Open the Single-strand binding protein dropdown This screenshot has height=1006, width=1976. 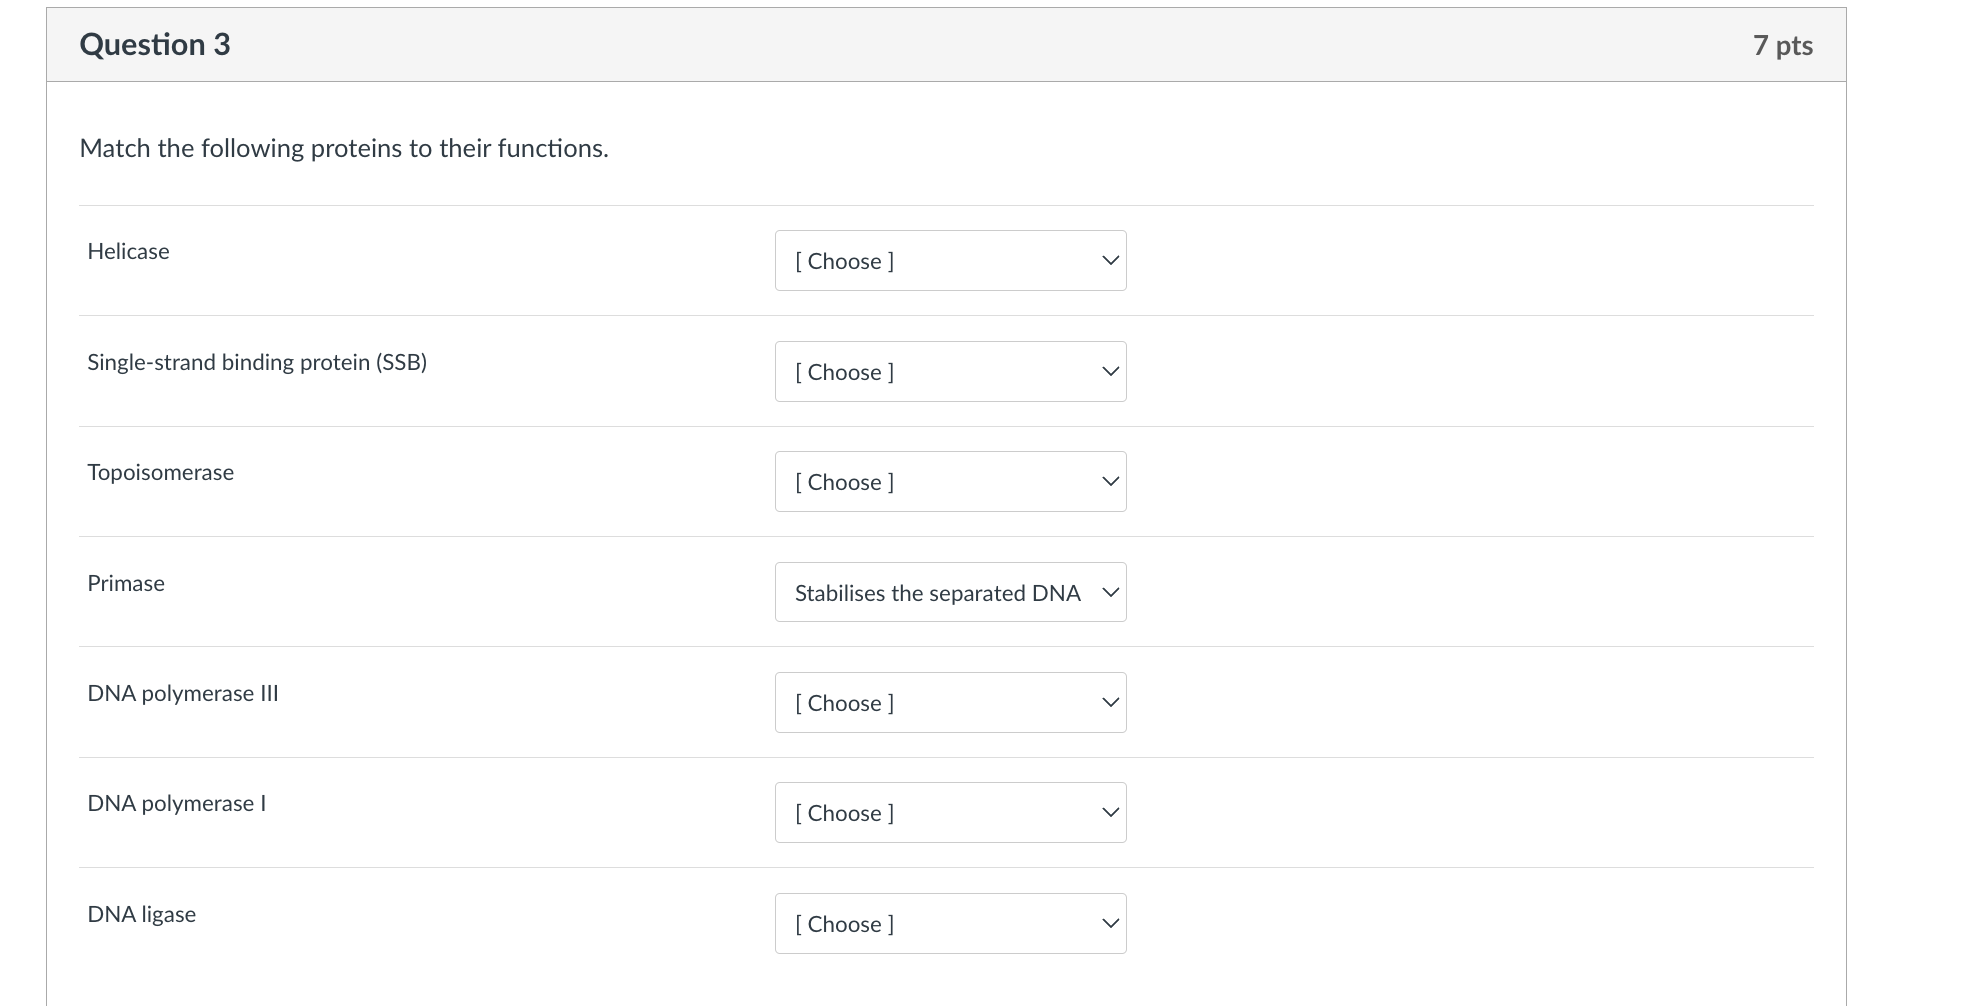coord(949,372)
